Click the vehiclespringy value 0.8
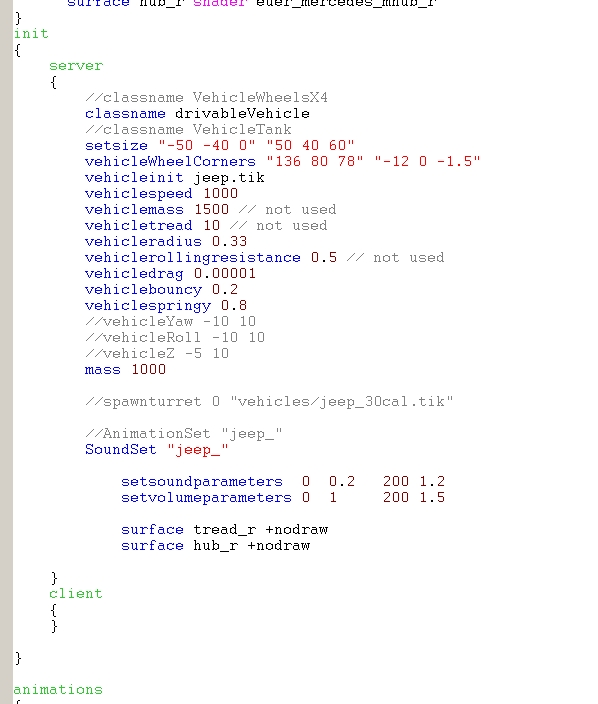 (x=234, y=306)
